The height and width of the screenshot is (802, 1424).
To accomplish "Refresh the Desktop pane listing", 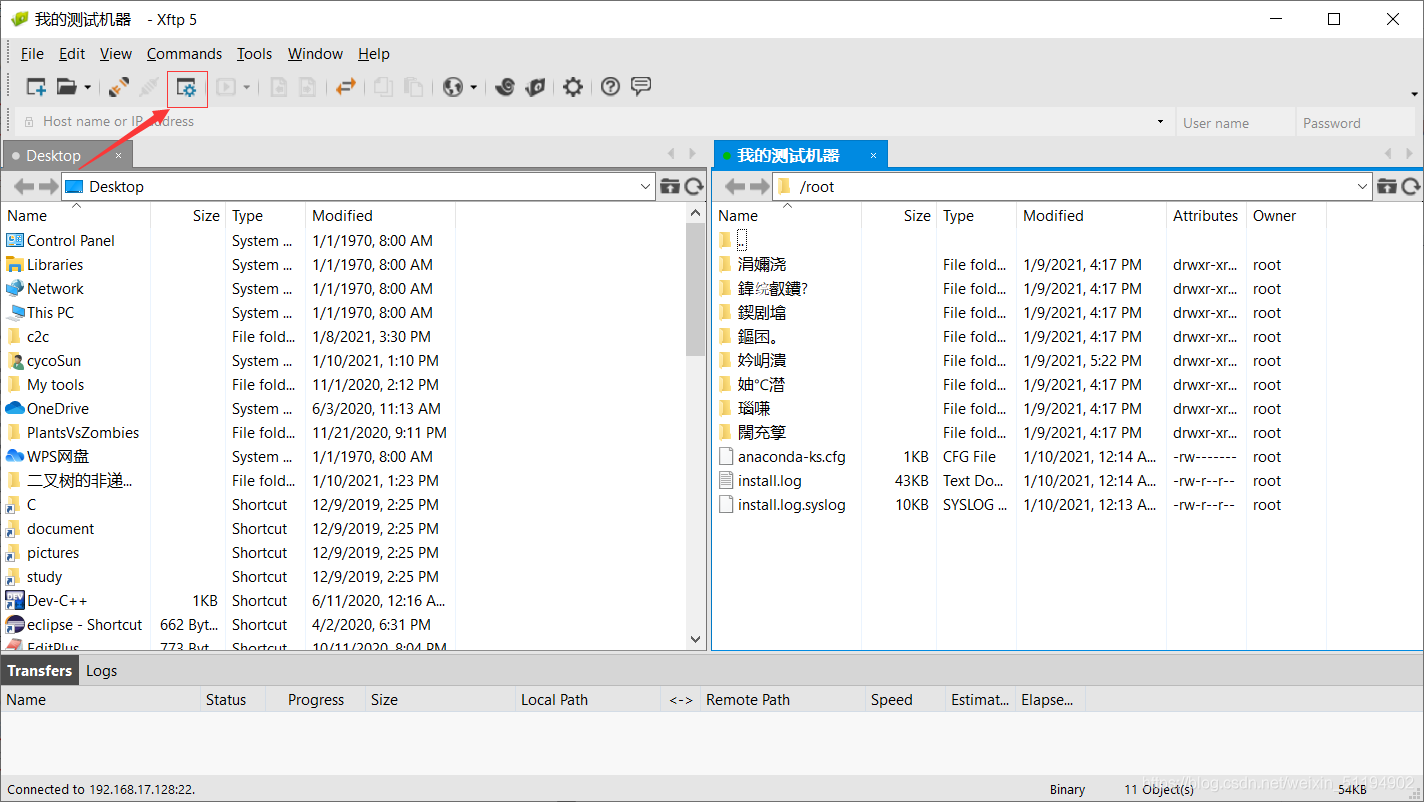I will [x=694, y=186].
